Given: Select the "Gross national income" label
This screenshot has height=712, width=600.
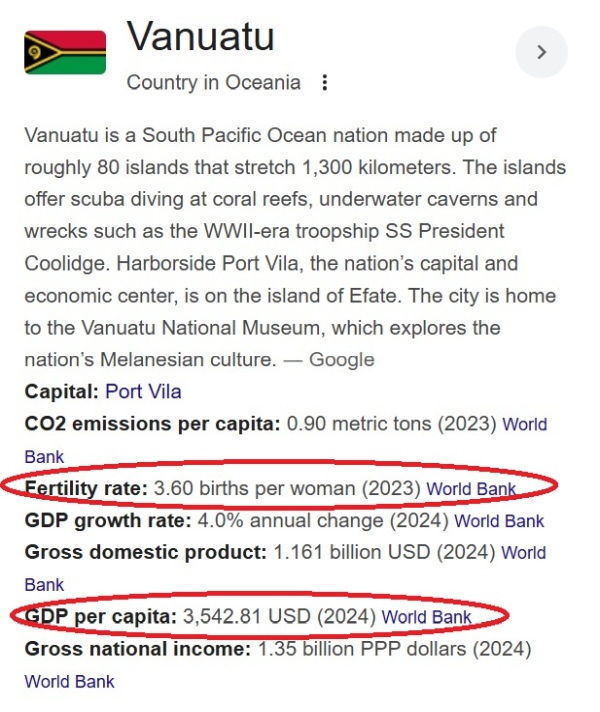Looking at the screenshot, I should (x=137, y=649).
